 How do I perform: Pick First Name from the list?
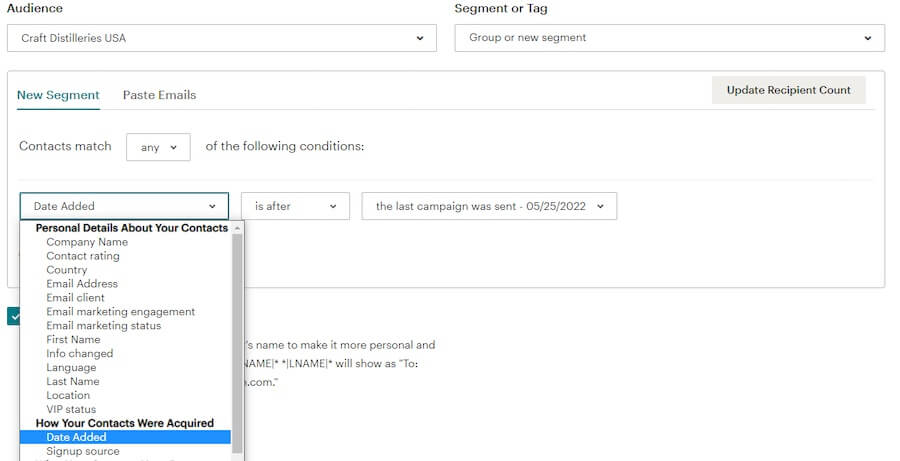(x=73, y=339)
